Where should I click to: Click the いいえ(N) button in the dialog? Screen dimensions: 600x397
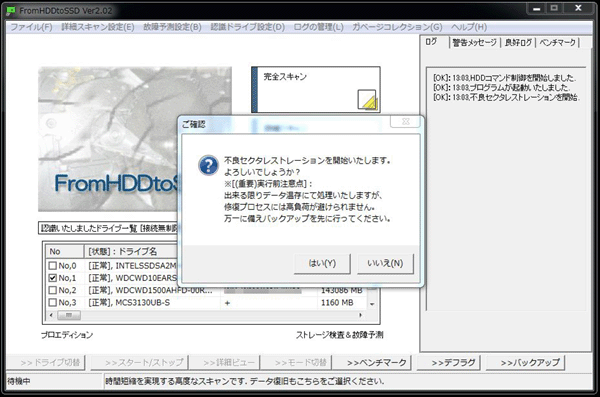click(x=385, y=263)
